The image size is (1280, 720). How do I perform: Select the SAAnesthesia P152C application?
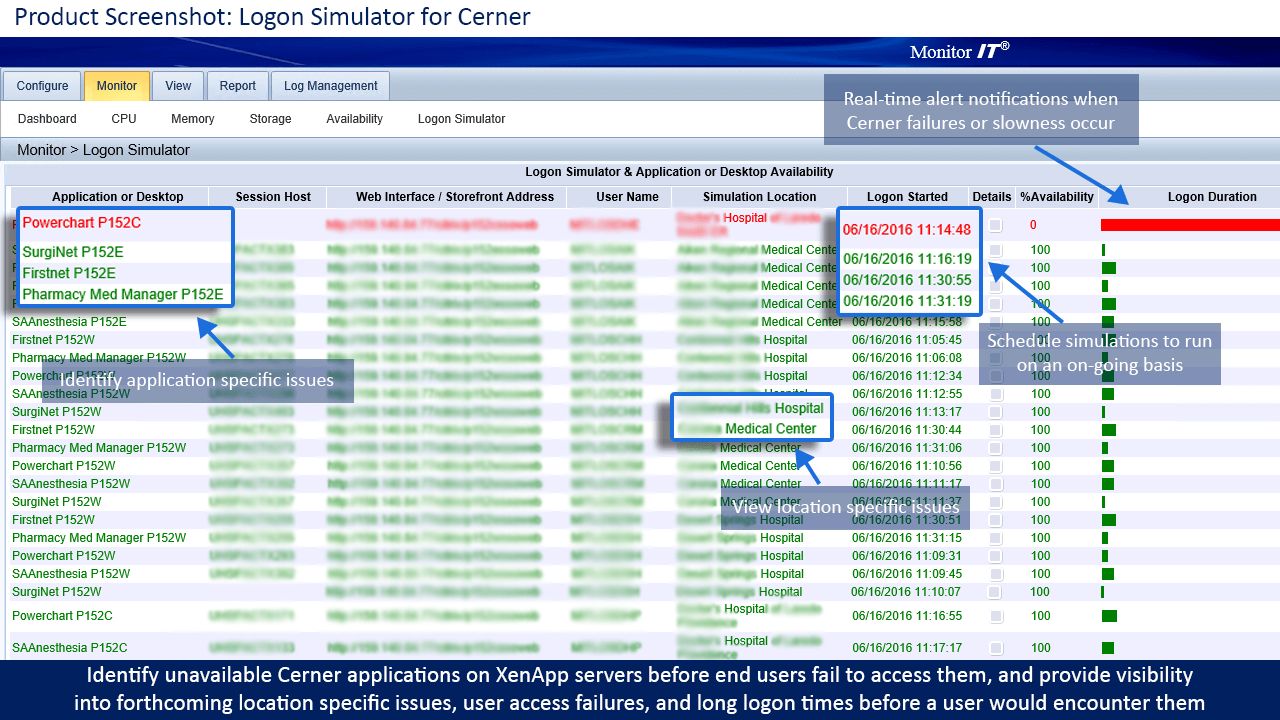click(x=69, y=648)
